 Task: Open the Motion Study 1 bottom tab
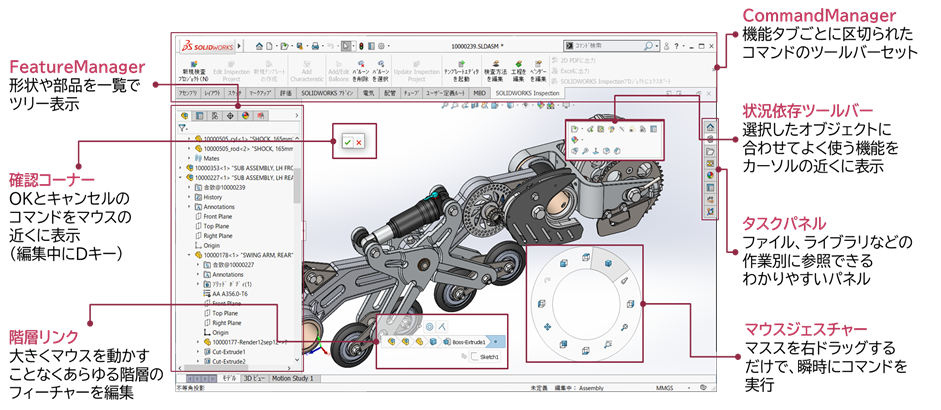pyautogui.click(x=295, y=380)
